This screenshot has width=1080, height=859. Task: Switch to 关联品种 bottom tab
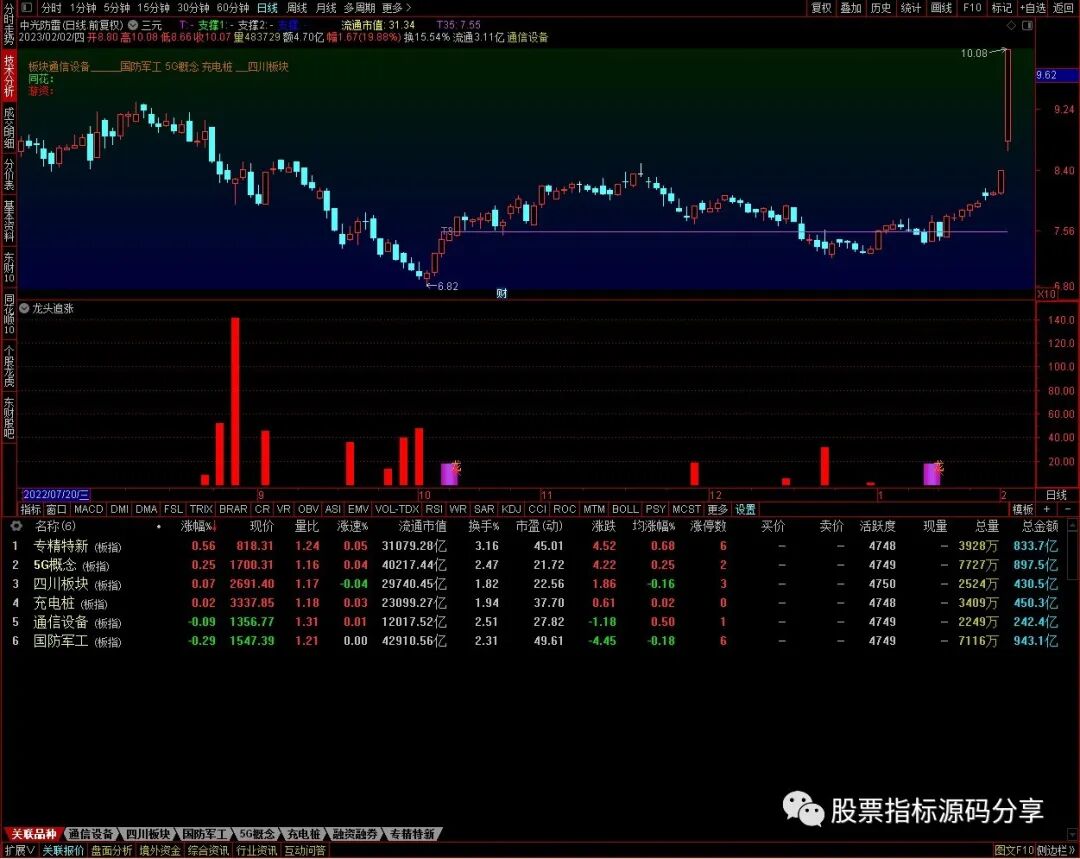pyautogui.click(x=33, y=834)
